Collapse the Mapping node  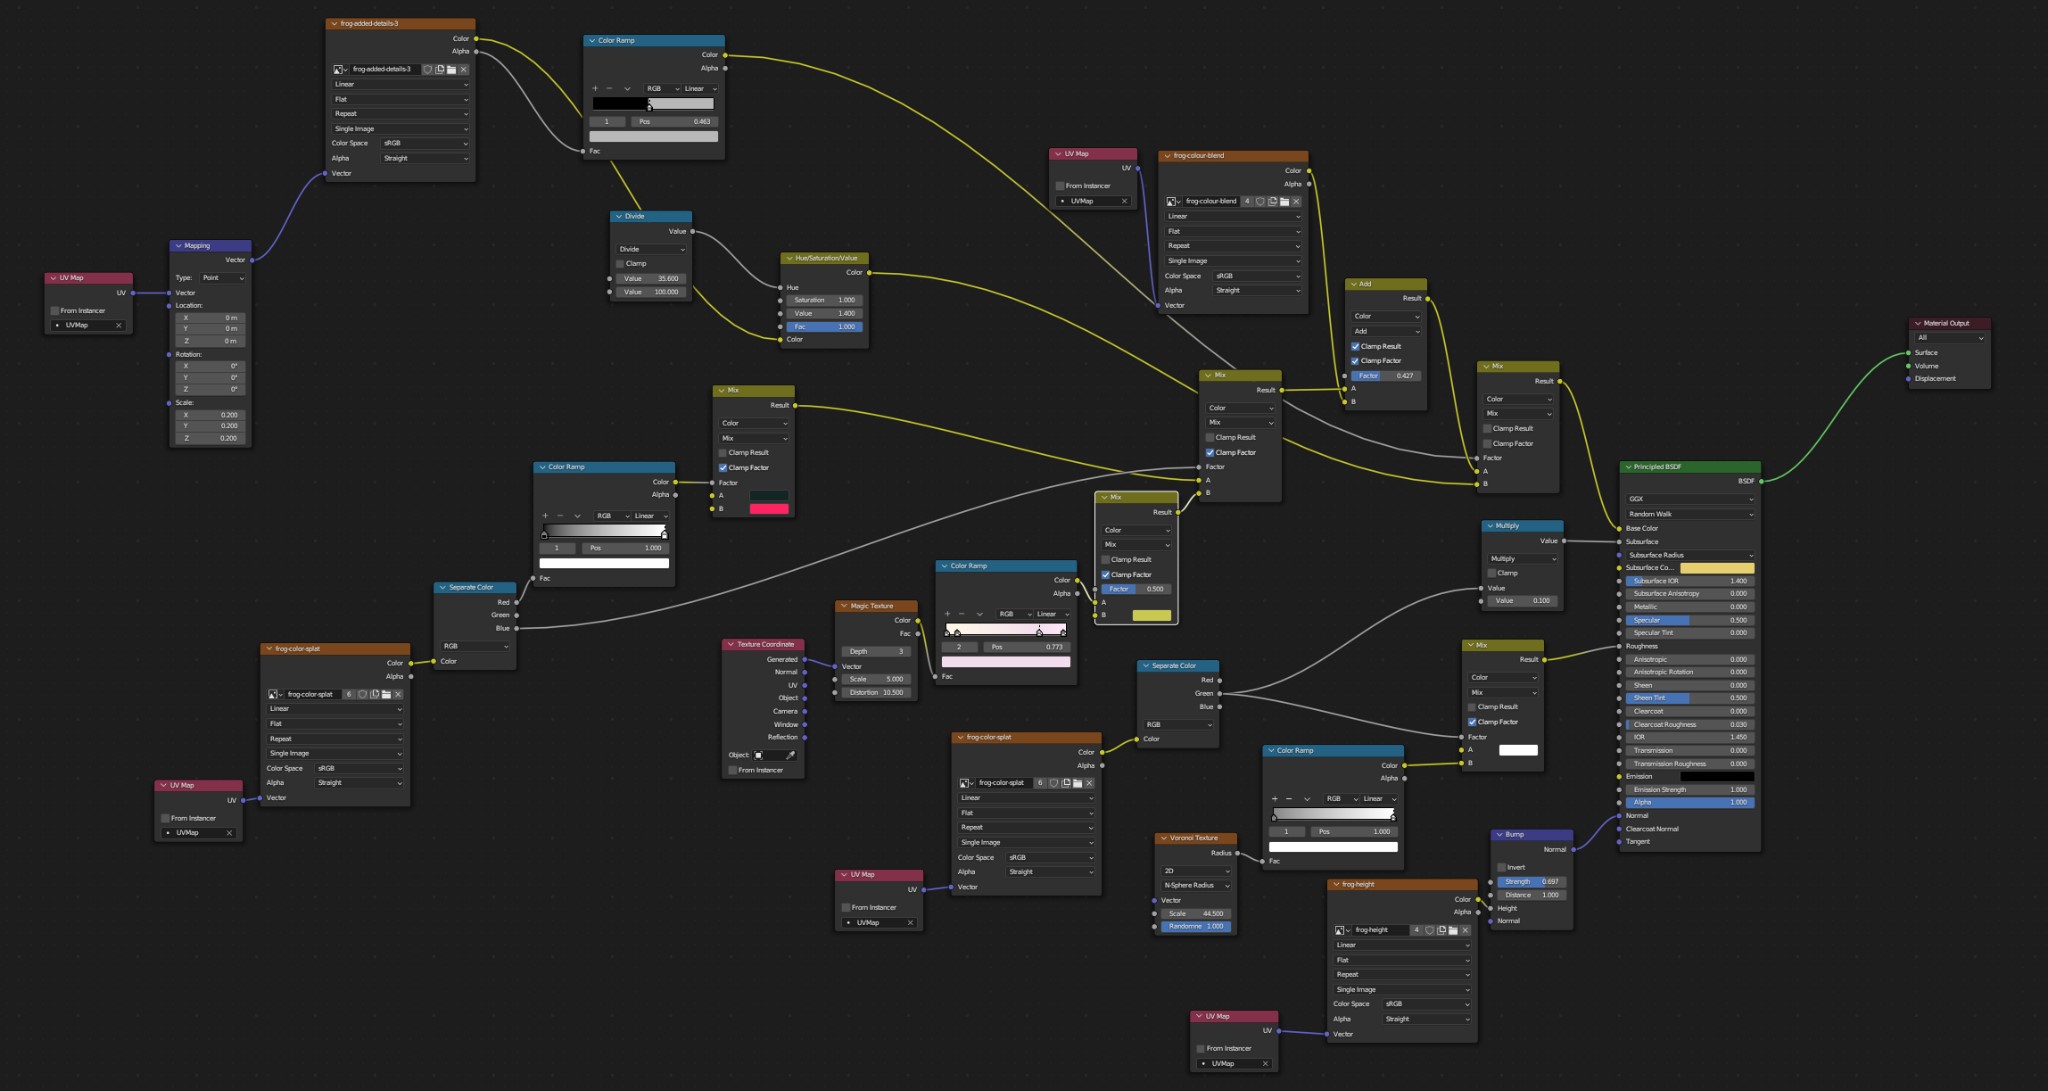point(178,246)
